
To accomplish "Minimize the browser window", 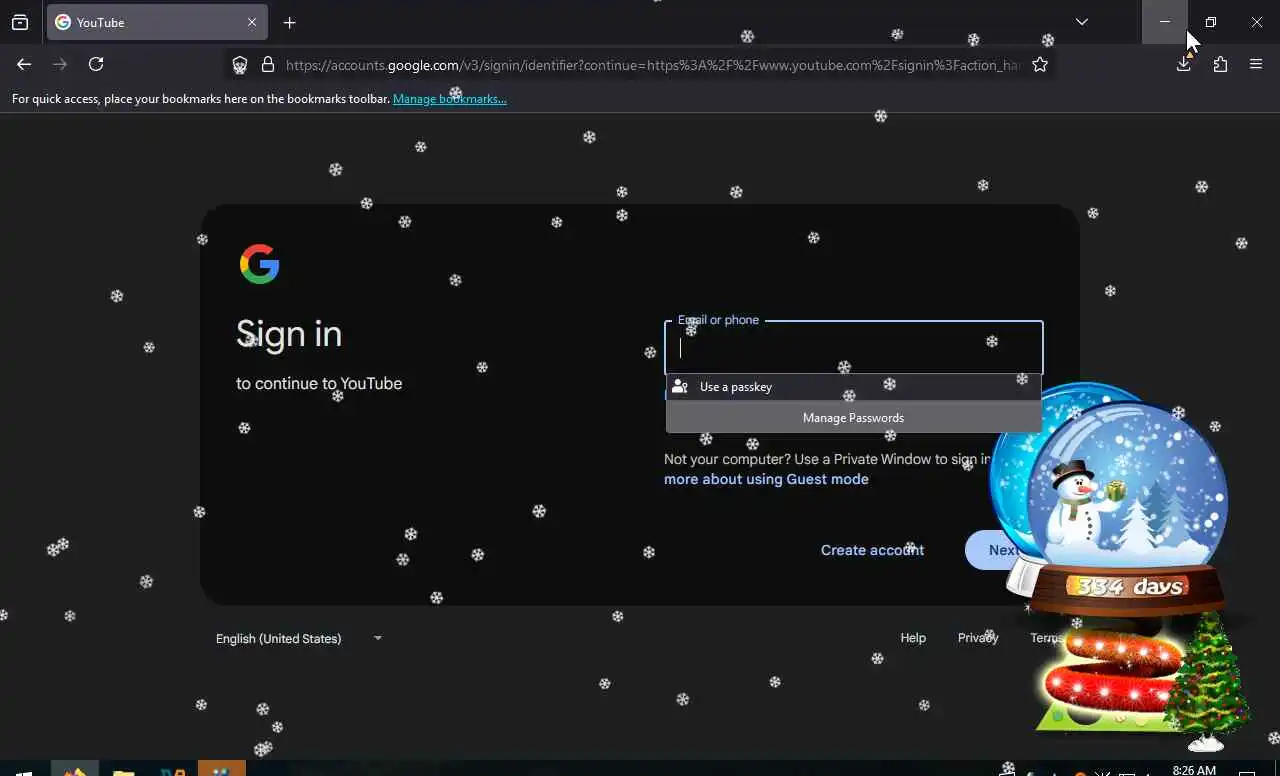I will (1165, 22).
